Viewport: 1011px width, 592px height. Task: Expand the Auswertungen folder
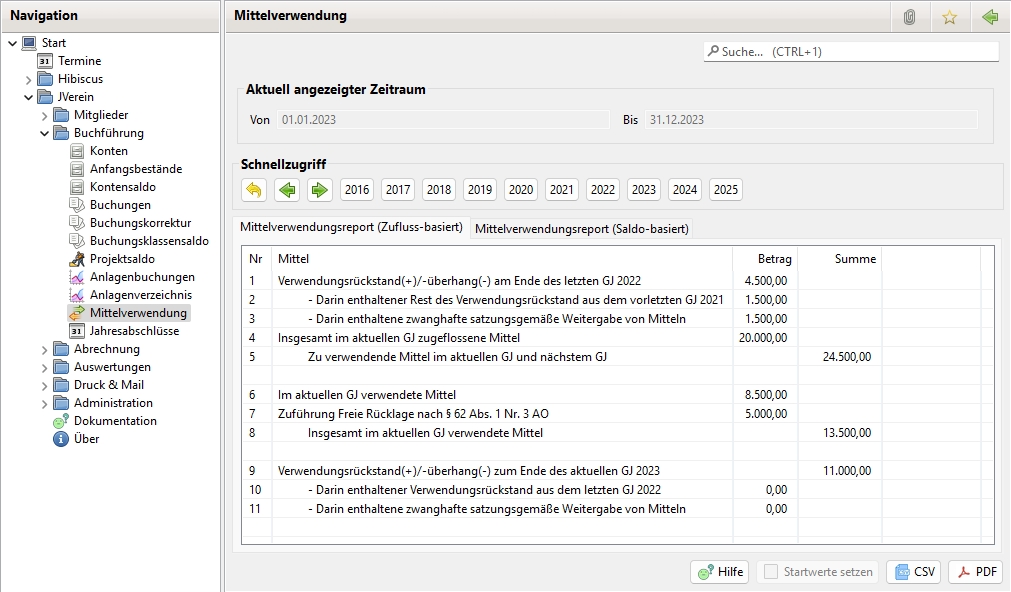(45, 367)
